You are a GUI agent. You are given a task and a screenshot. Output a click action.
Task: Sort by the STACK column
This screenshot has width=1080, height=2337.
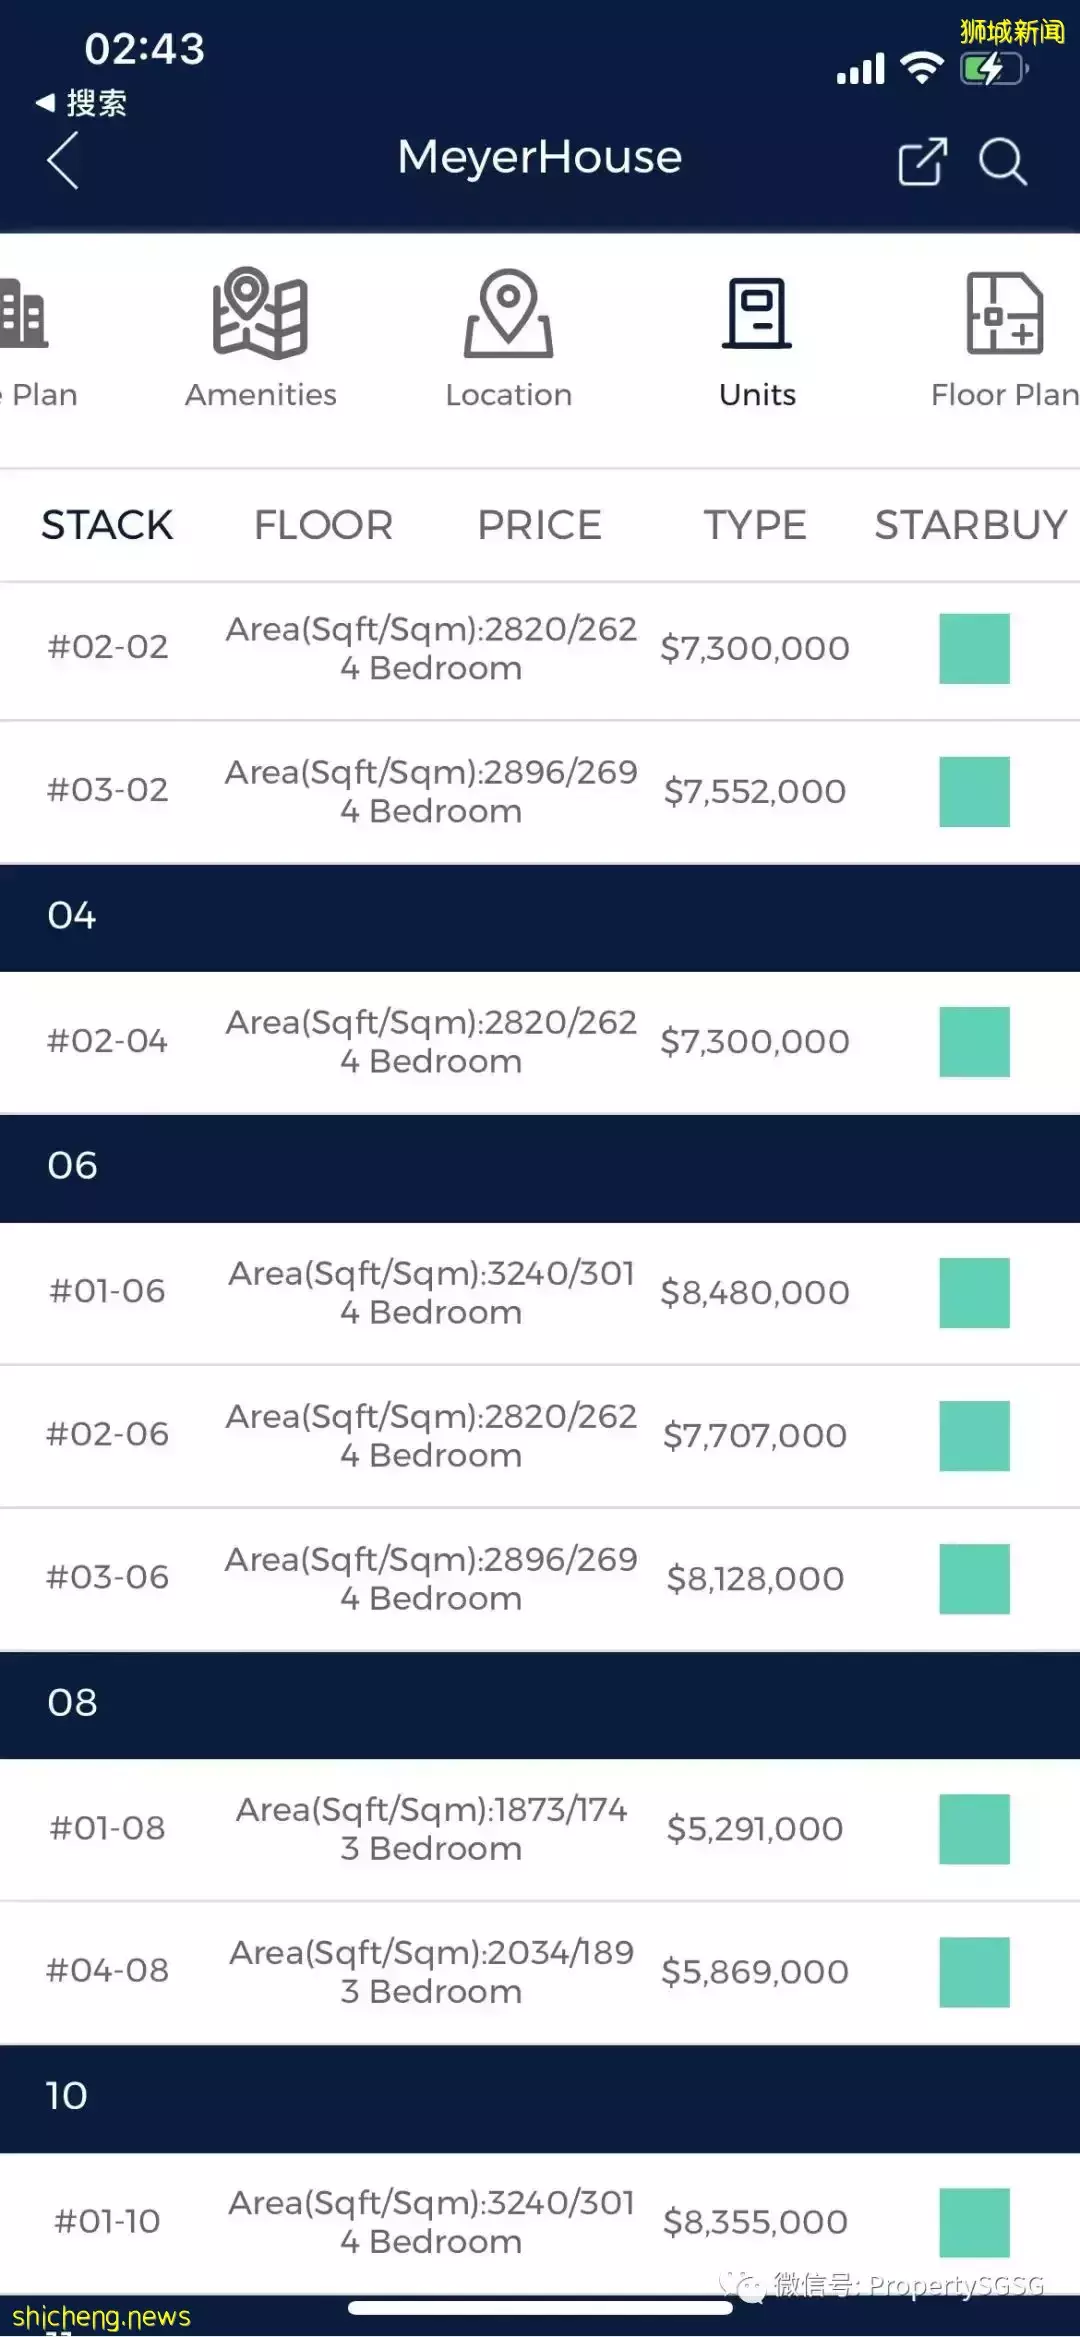tap(107, 525)
